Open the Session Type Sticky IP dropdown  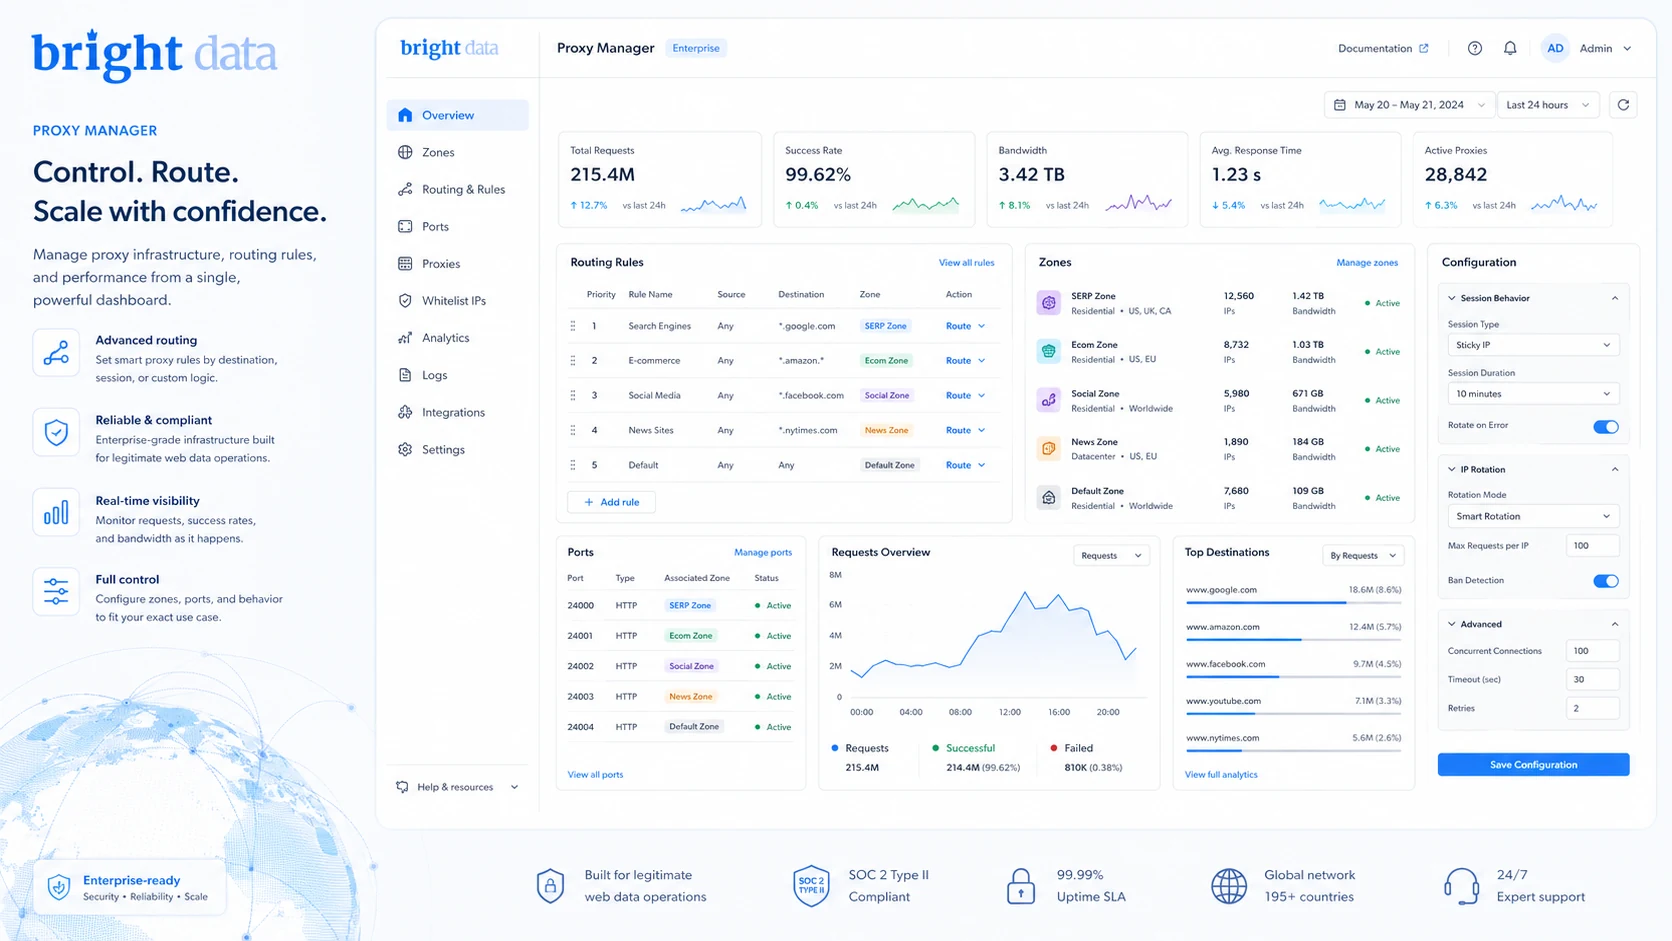tap(1533, 345)
